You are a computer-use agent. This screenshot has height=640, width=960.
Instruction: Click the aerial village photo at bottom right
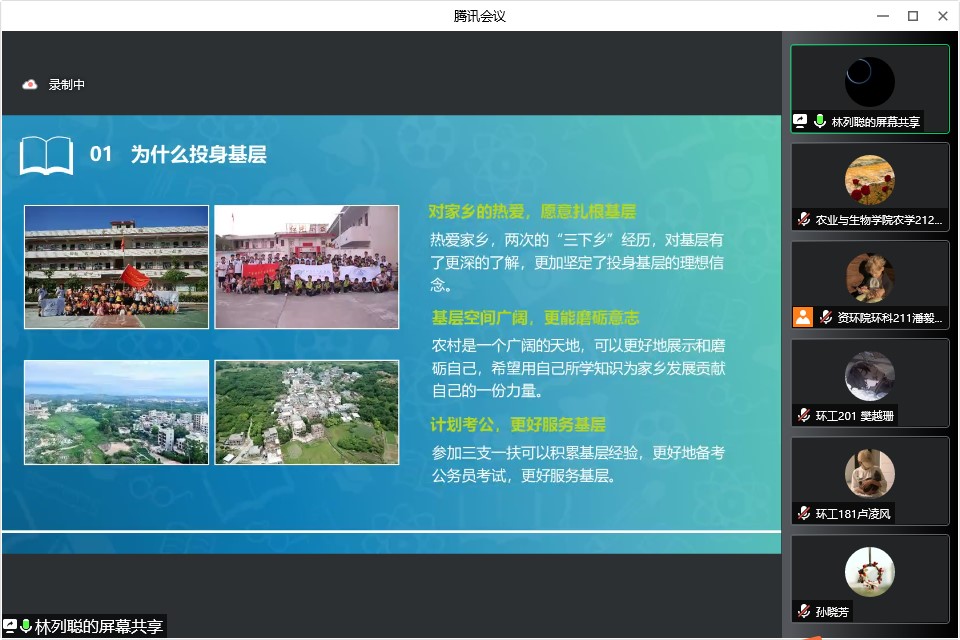point(306,412)
